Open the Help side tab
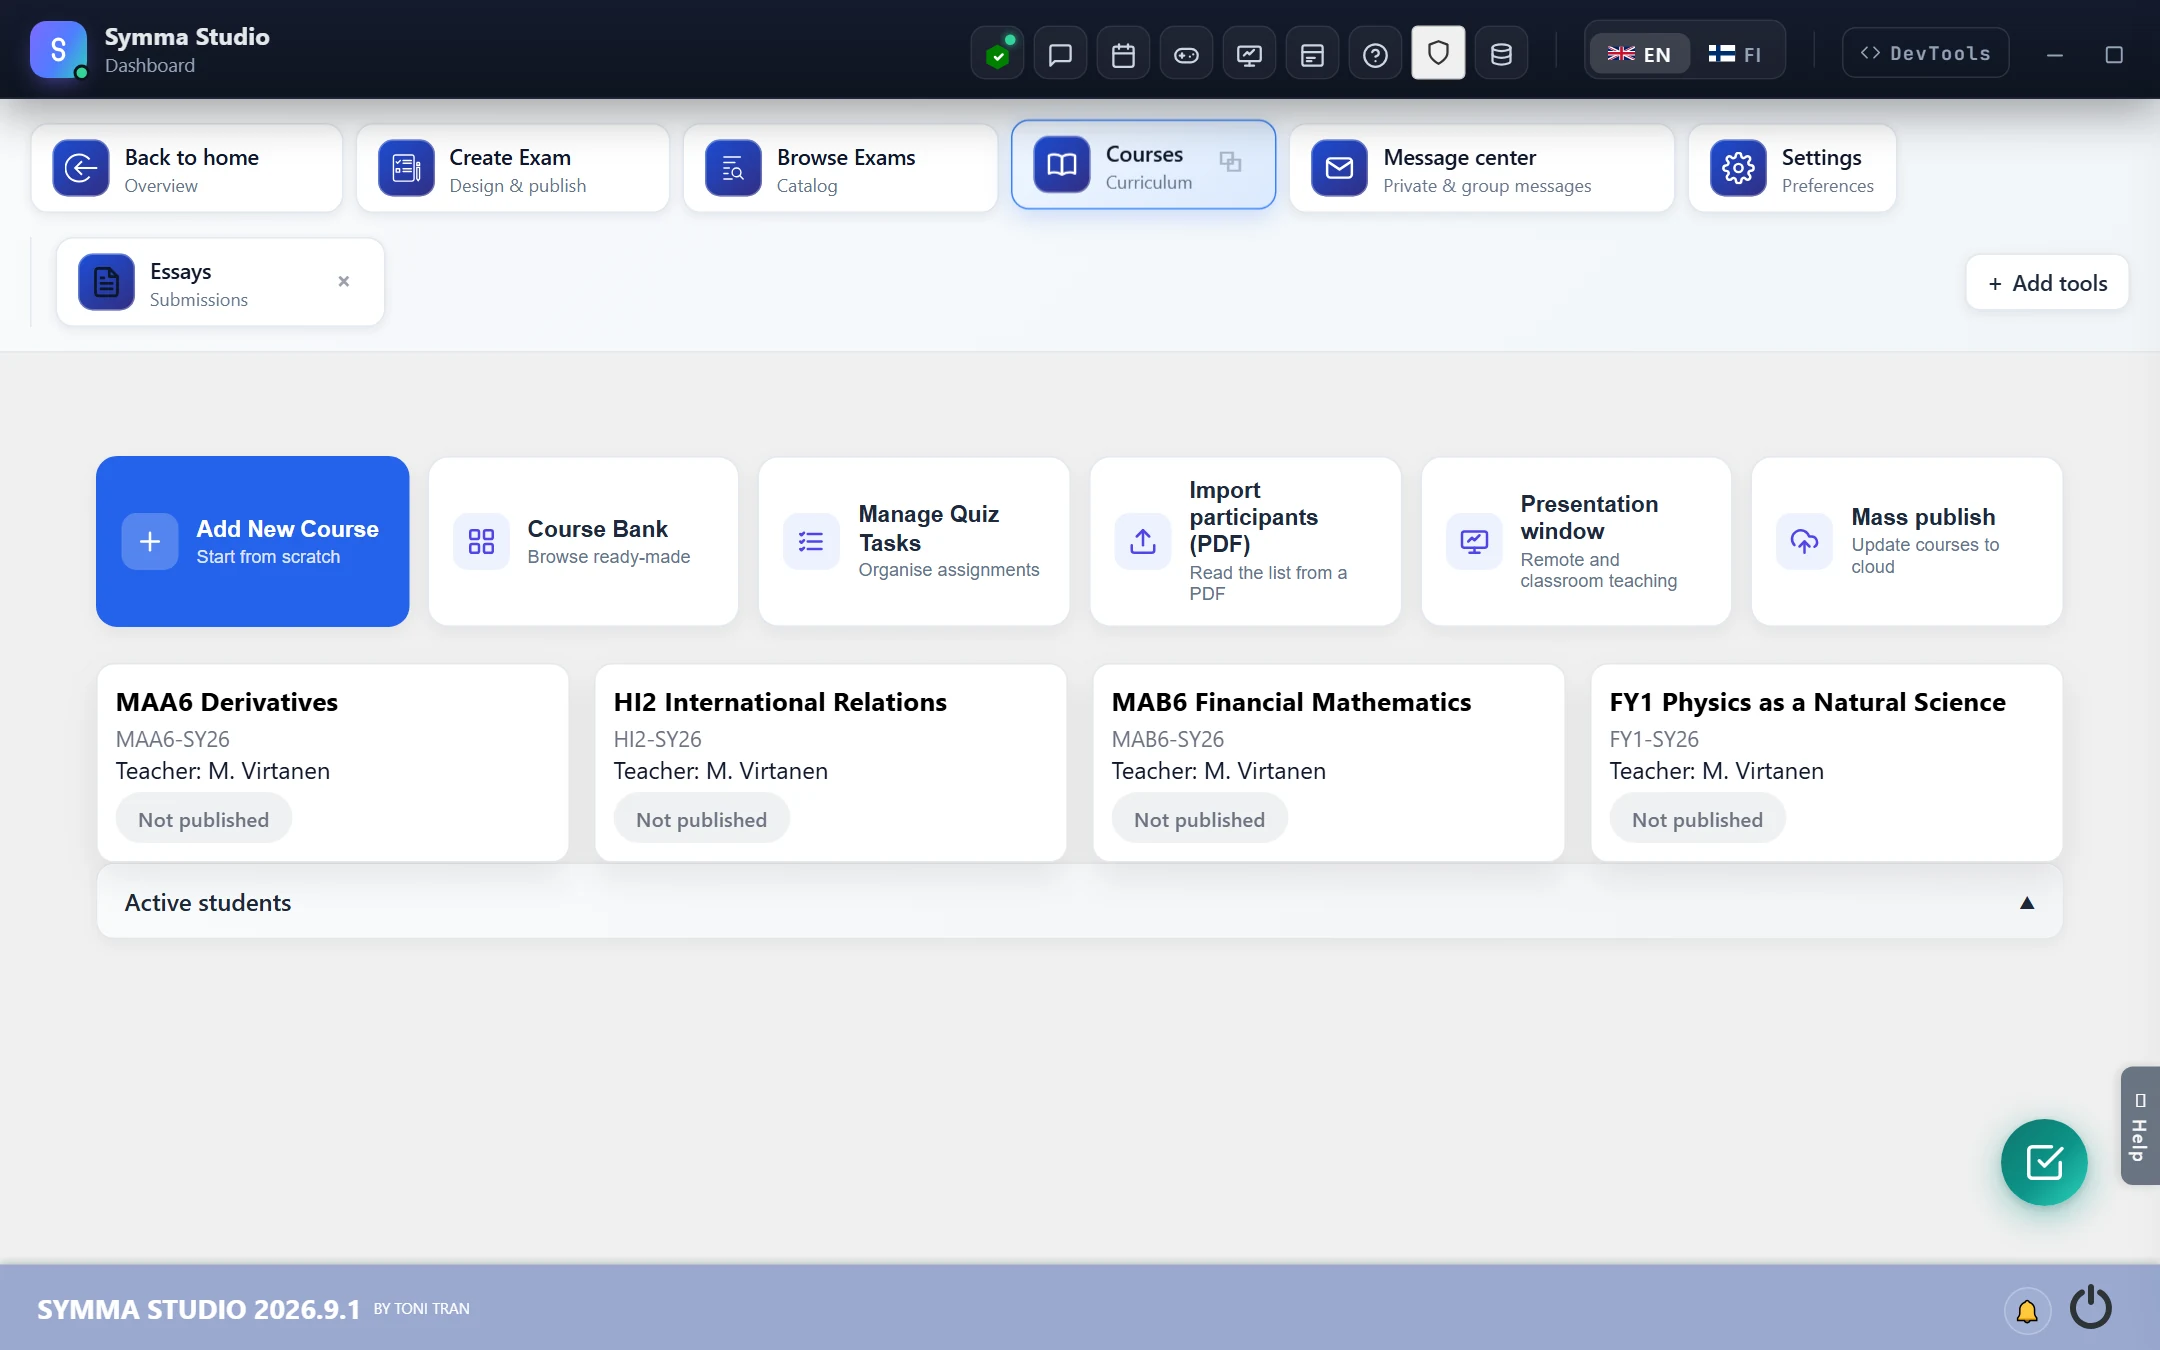Viewport: 2160px width, 1350px height. (2140, 1126)
